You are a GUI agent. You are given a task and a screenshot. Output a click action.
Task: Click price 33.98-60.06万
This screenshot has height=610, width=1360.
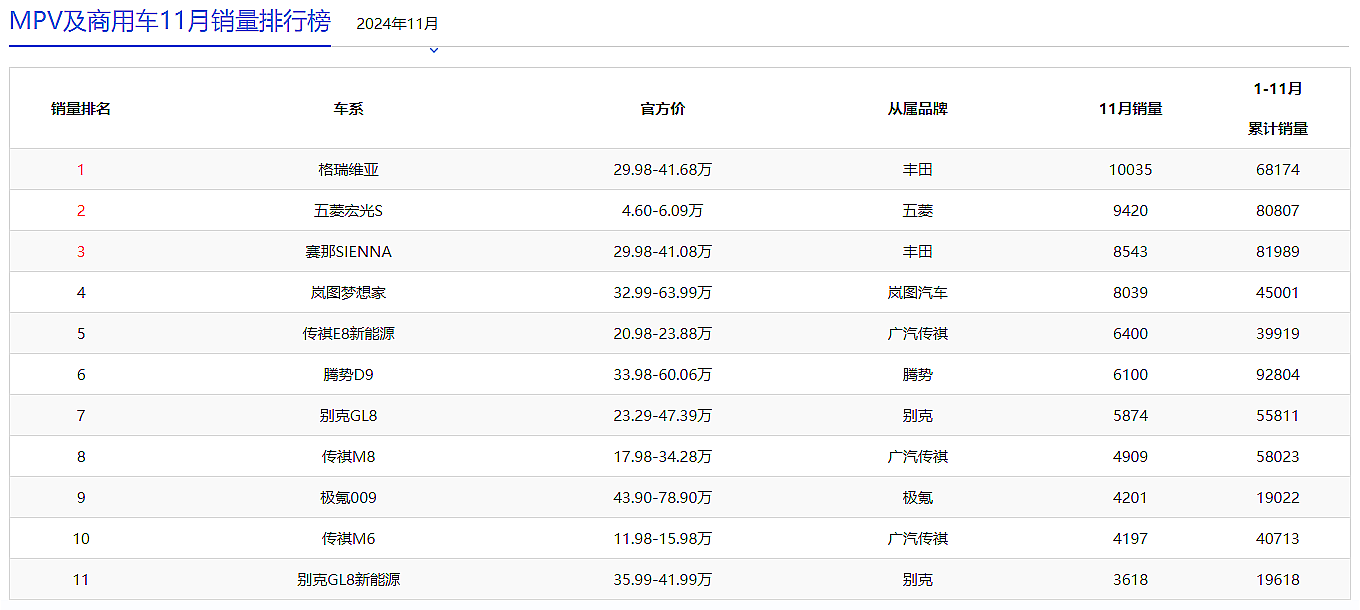(x=663, y=375)
